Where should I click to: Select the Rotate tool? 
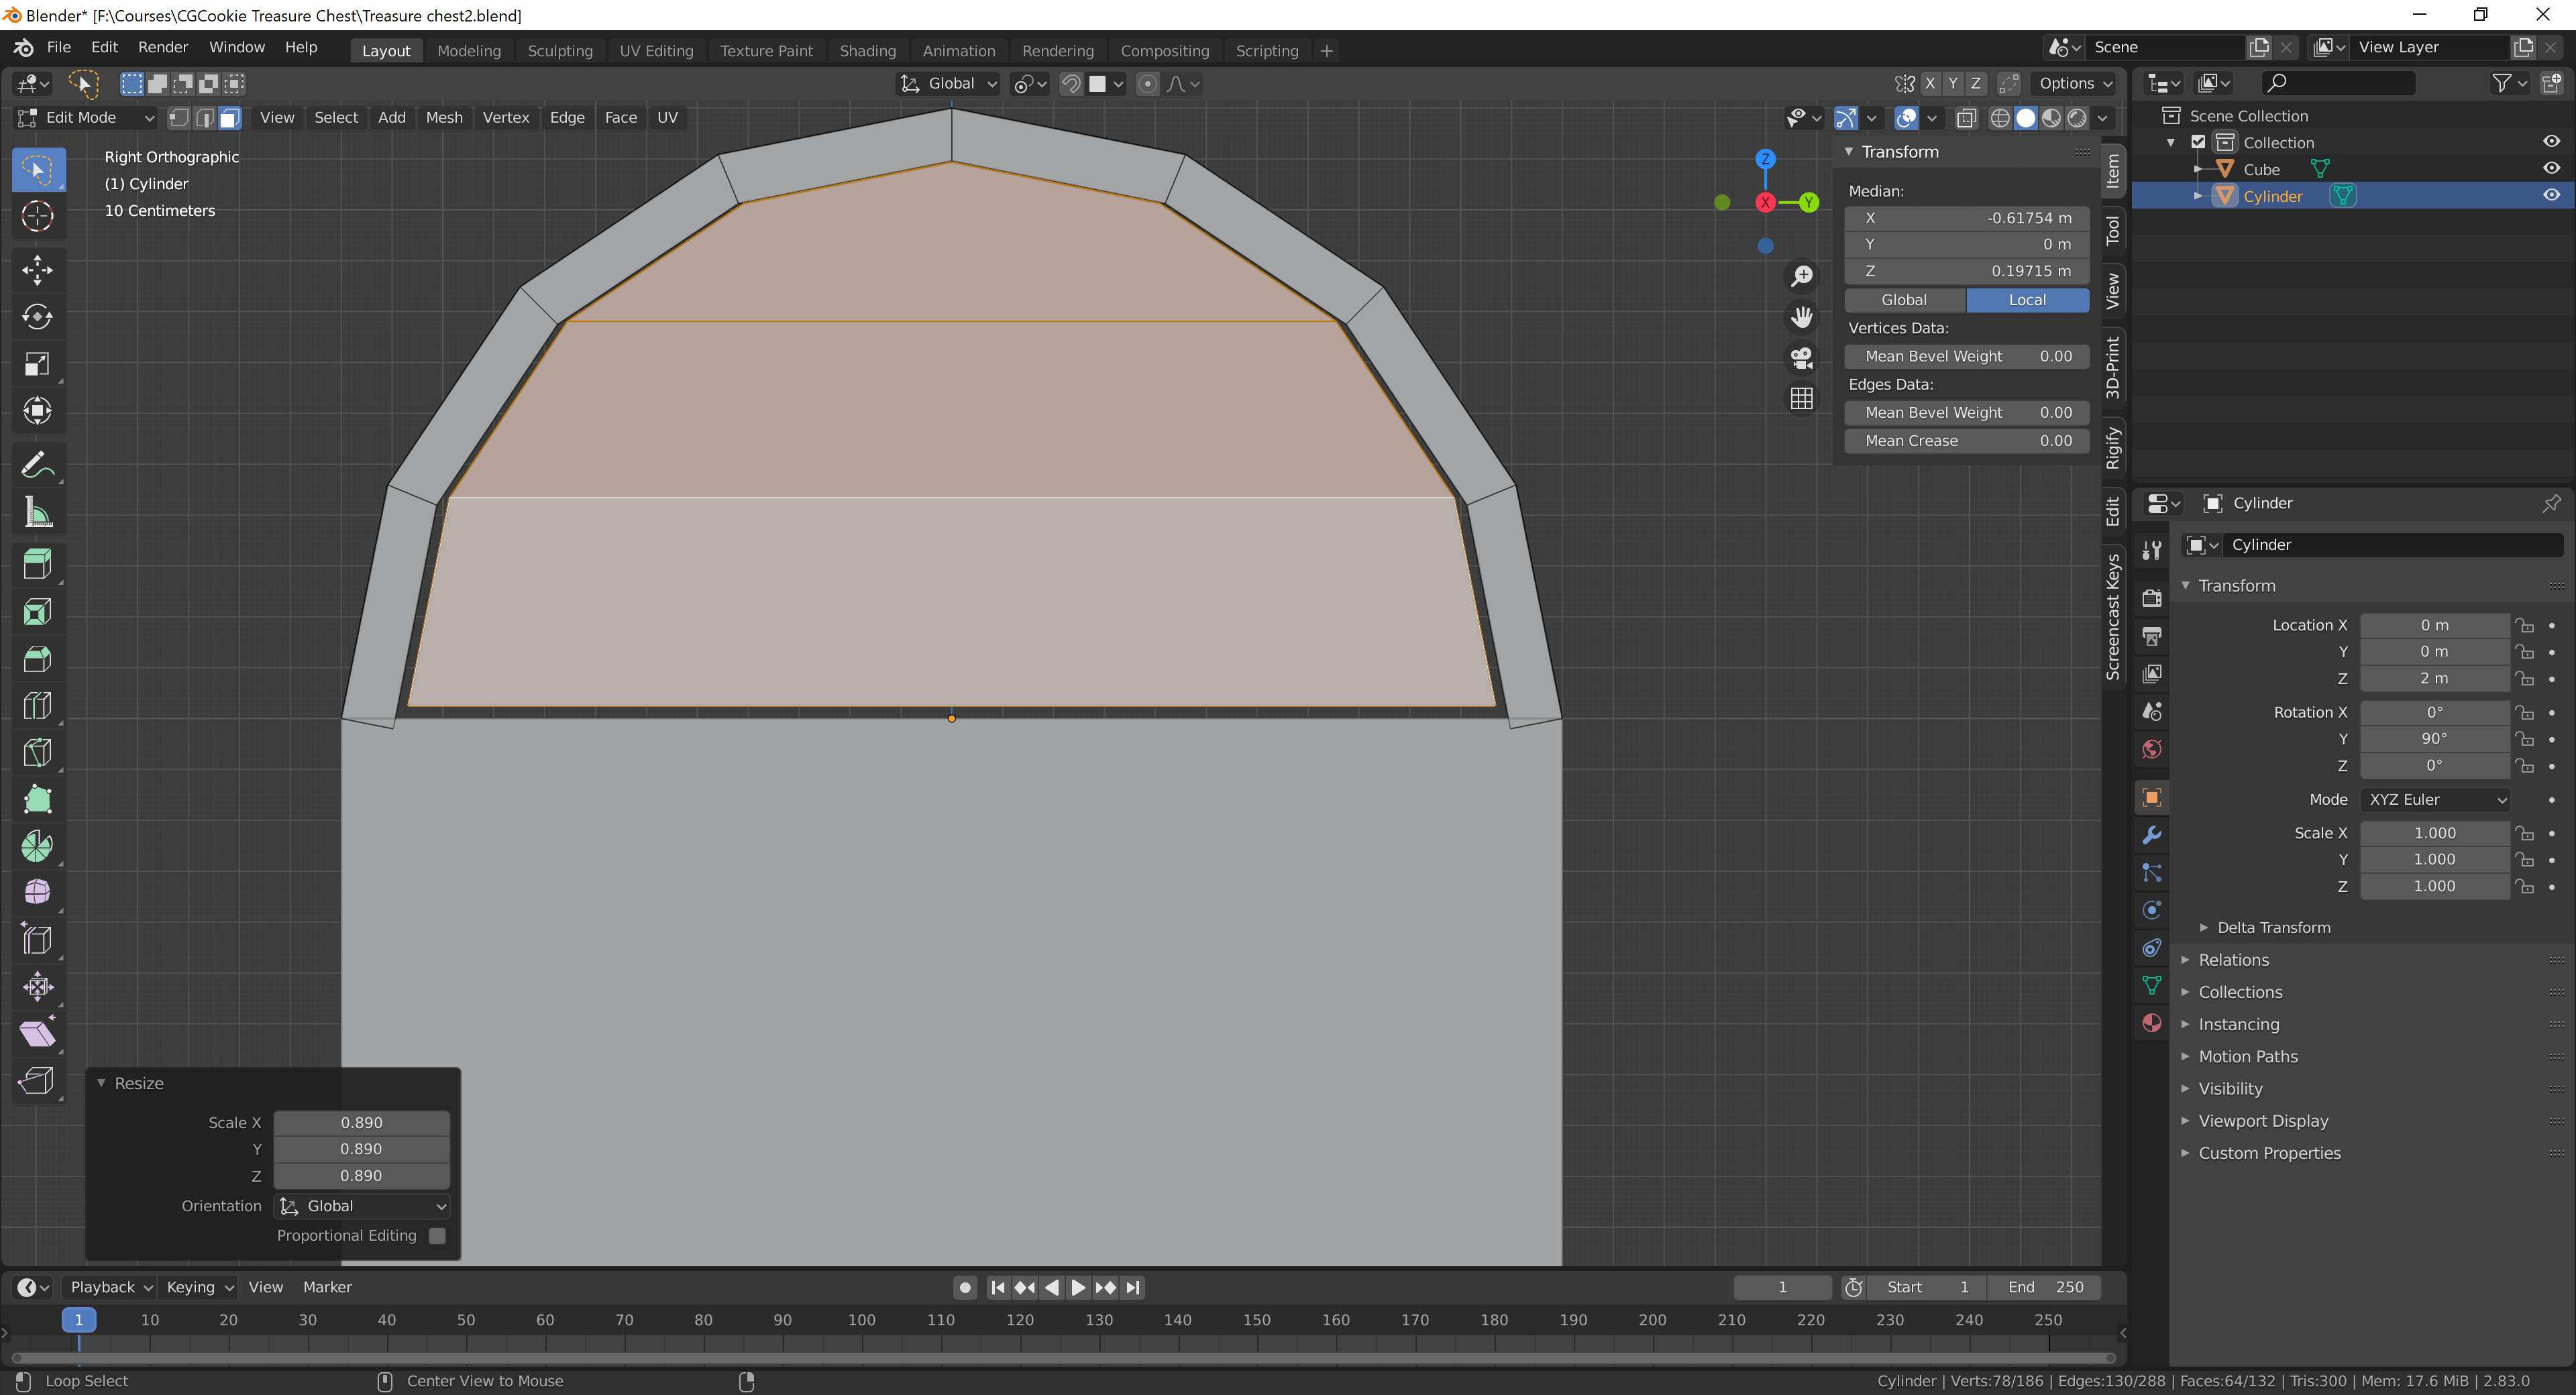click(37, 317)
